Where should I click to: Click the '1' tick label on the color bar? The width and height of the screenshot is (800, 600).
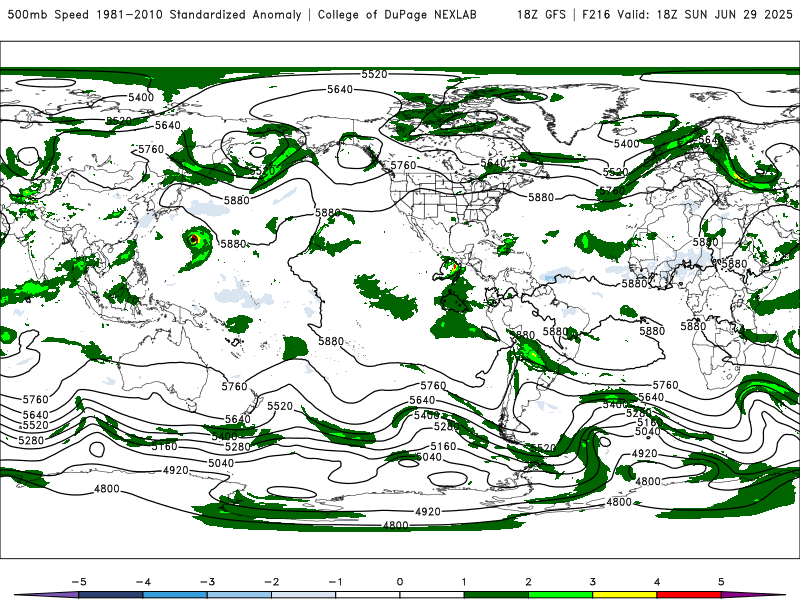pos(464,582)
